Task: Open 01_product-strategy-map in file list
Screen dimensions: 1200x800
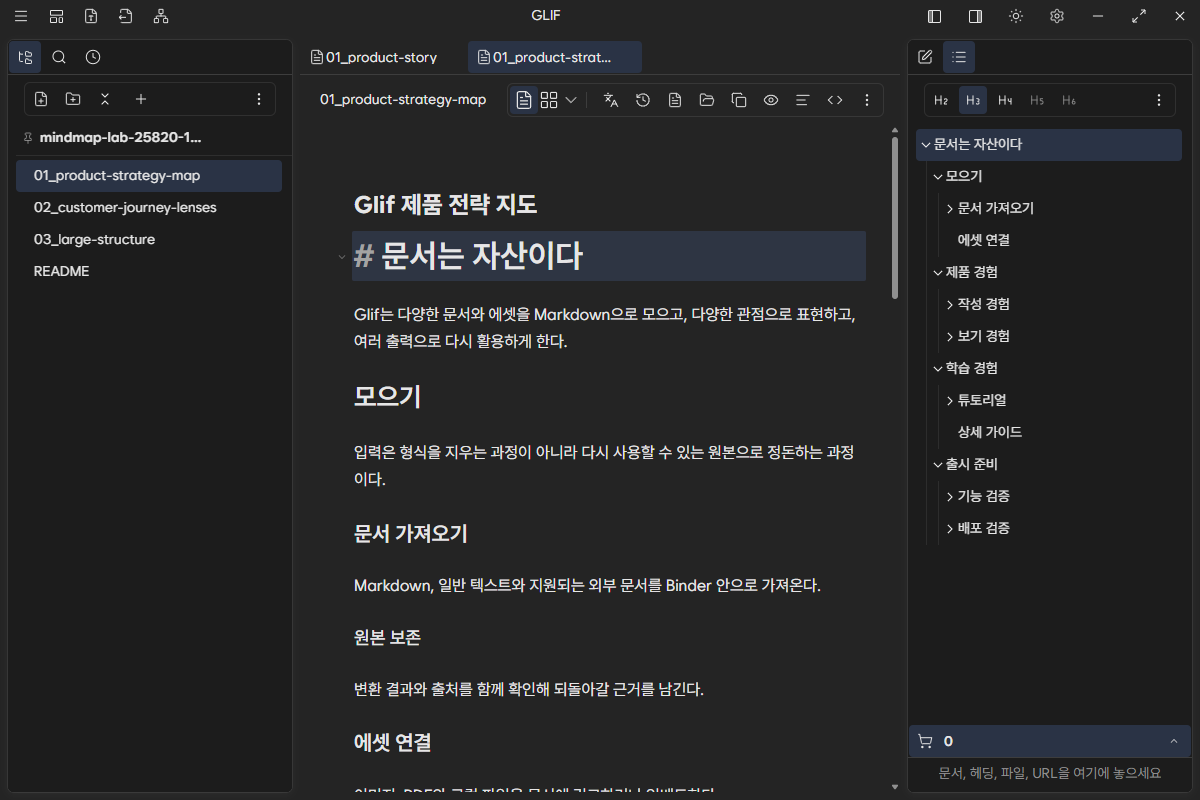Action: coord(149,175)
